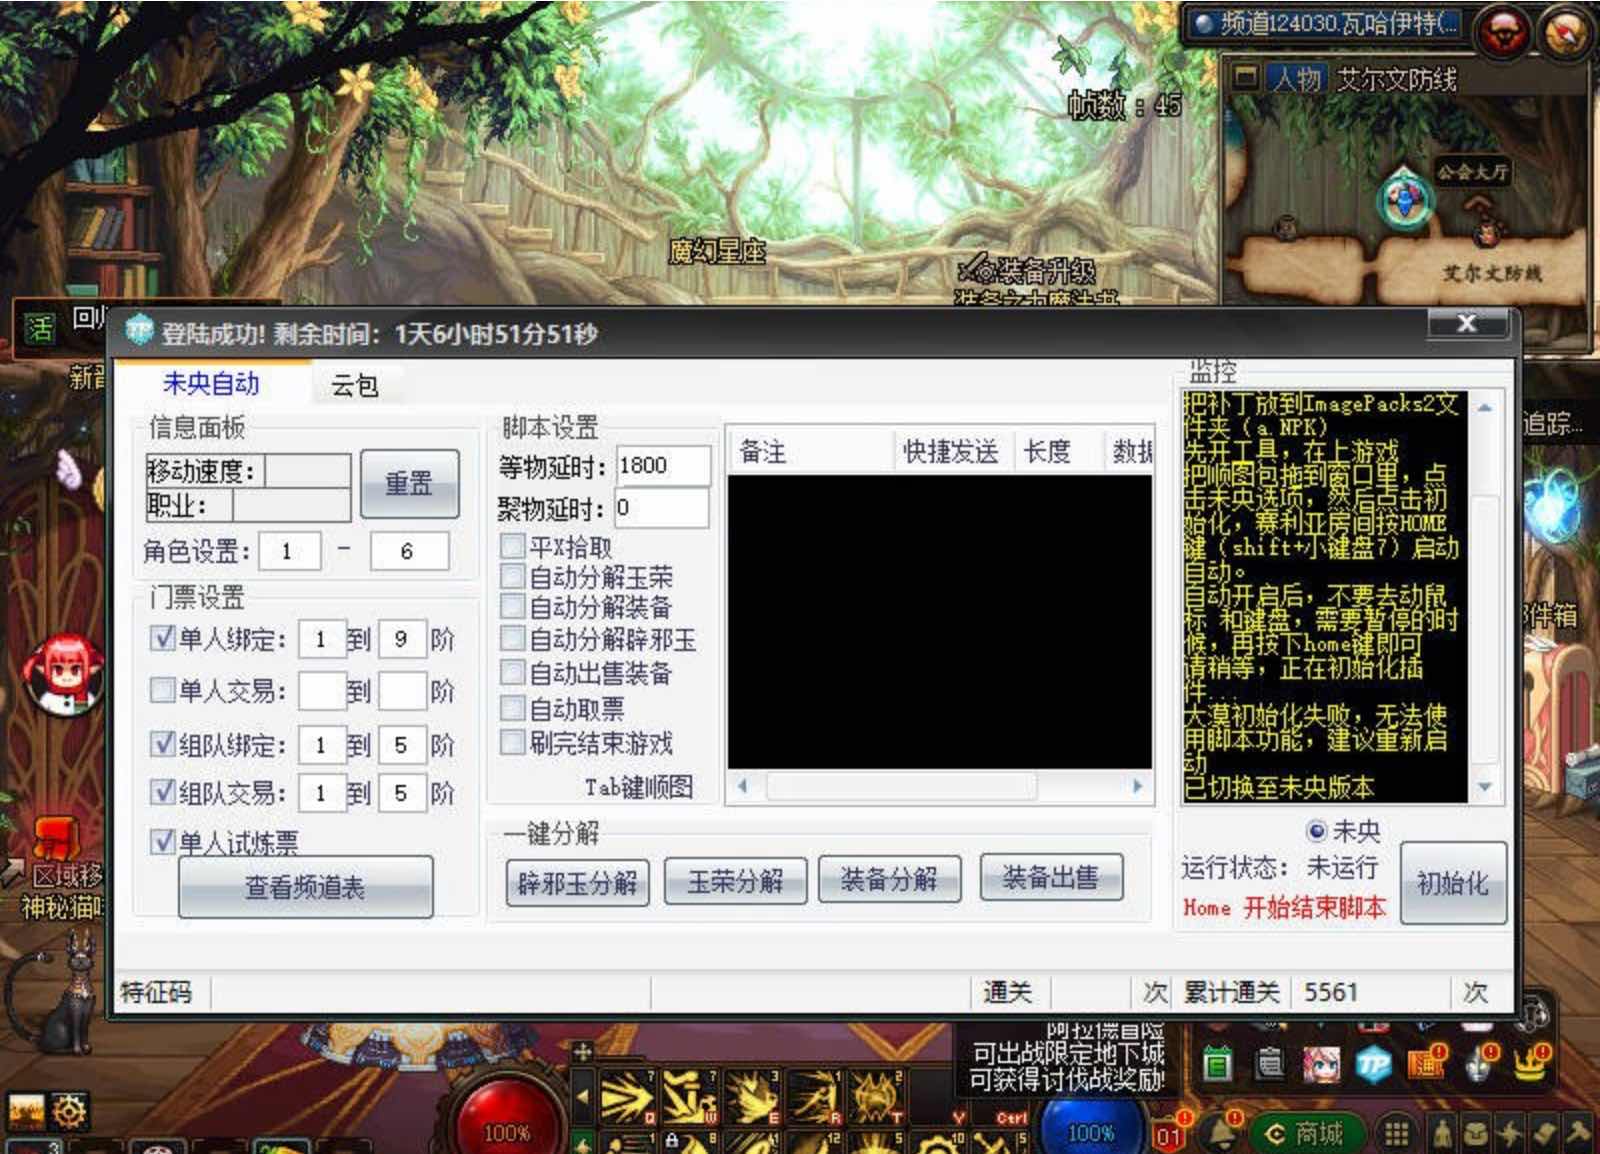1600x1154 pixels.
Task: Open the blue TP hexagon icon
Action: pyautogui.click(x=1374, y=1065)
